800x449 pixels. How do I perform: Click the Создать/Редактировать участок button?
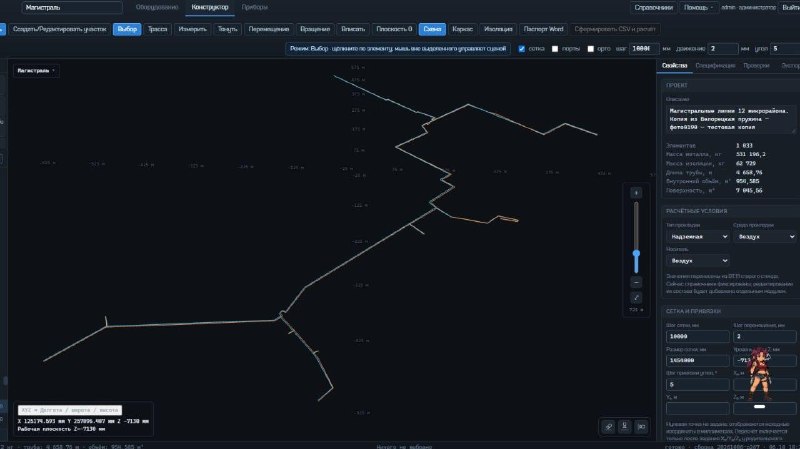pyautogui.click(x=60, y=29)
